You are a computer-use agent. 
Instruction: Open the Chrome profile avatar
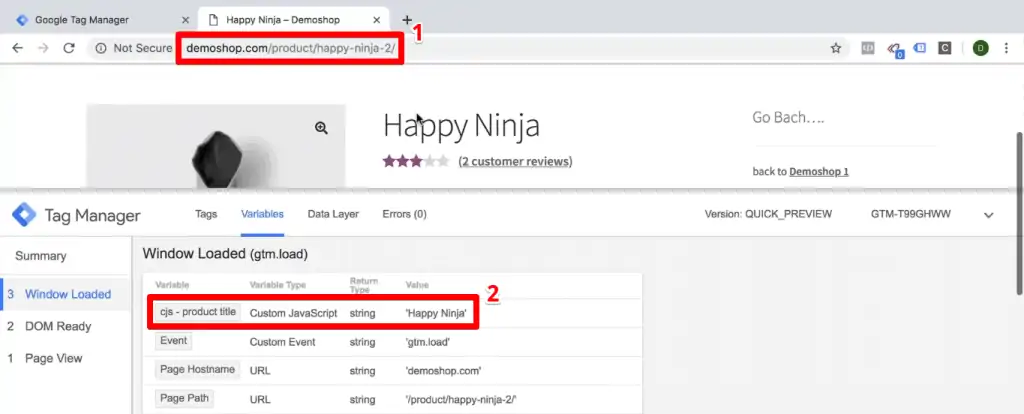[980, 48]
